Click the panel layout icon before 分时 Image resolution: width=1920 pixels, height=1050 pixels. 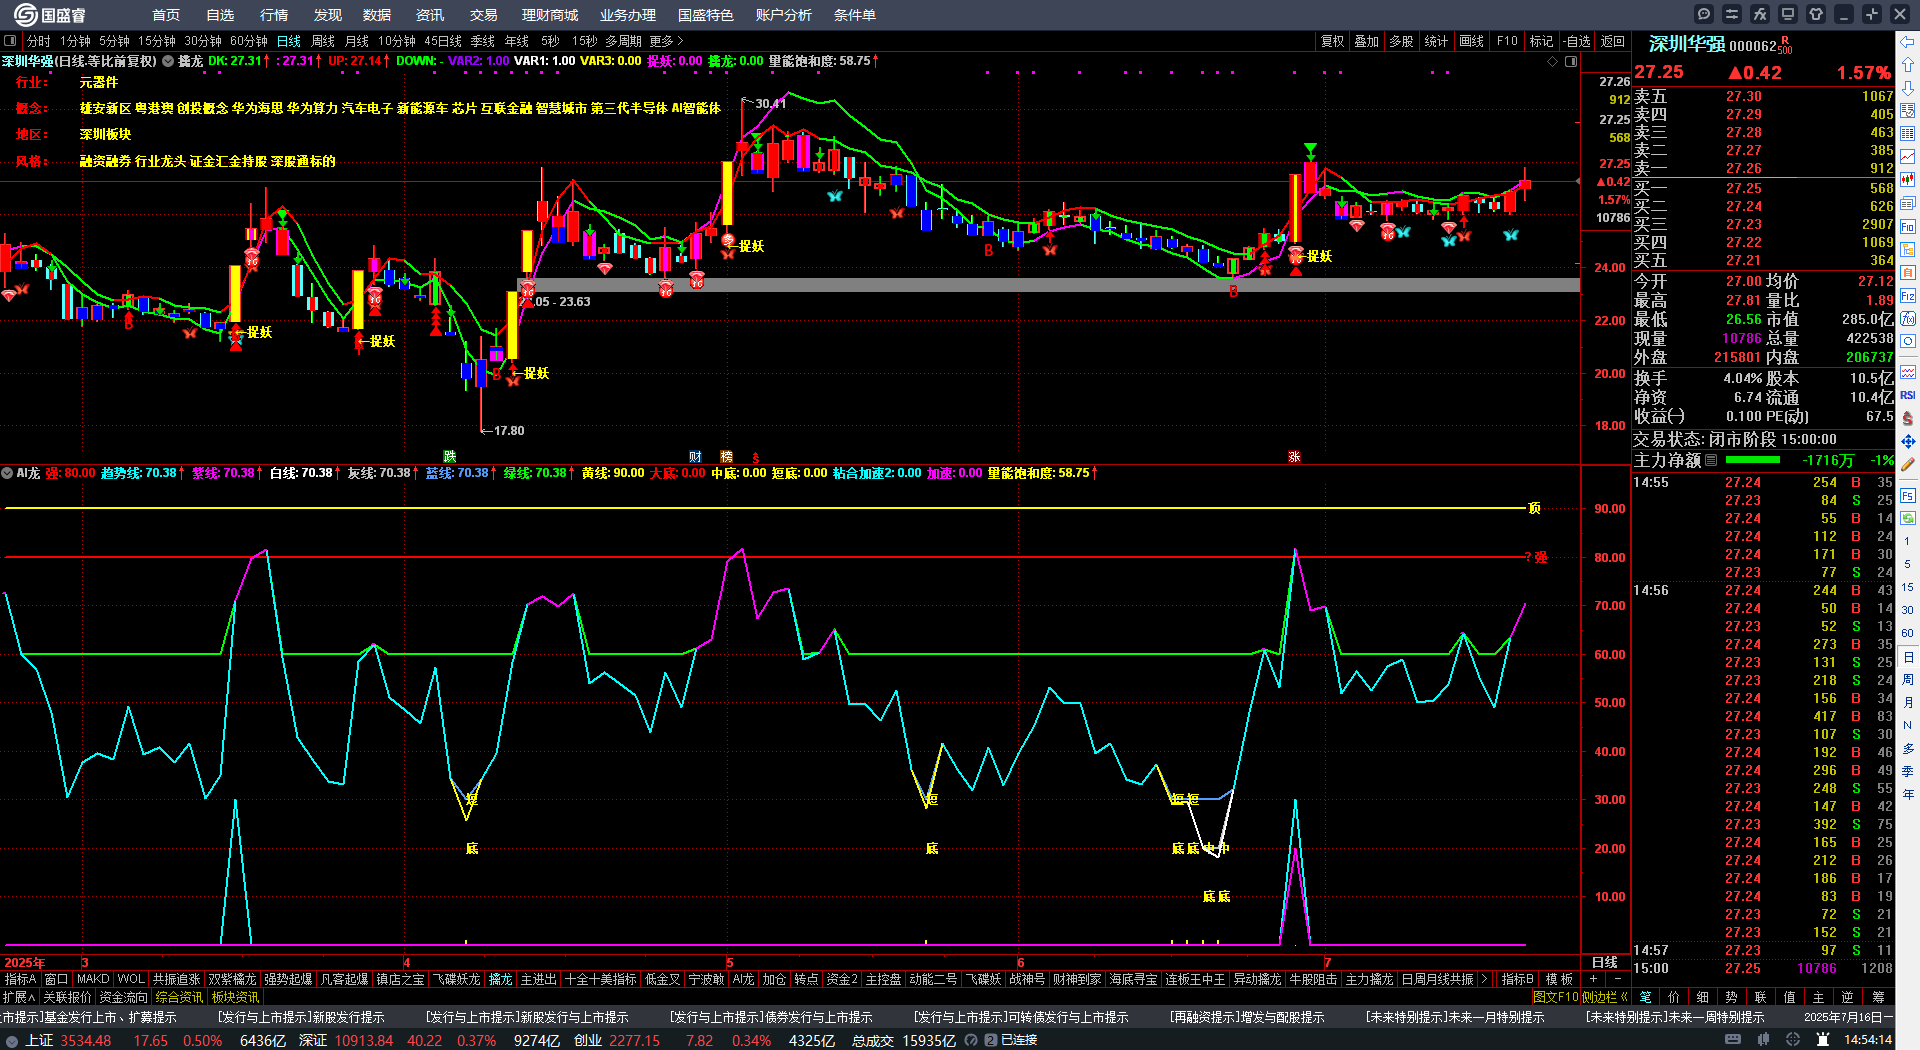pyautogui.click(x=10, y=41)
